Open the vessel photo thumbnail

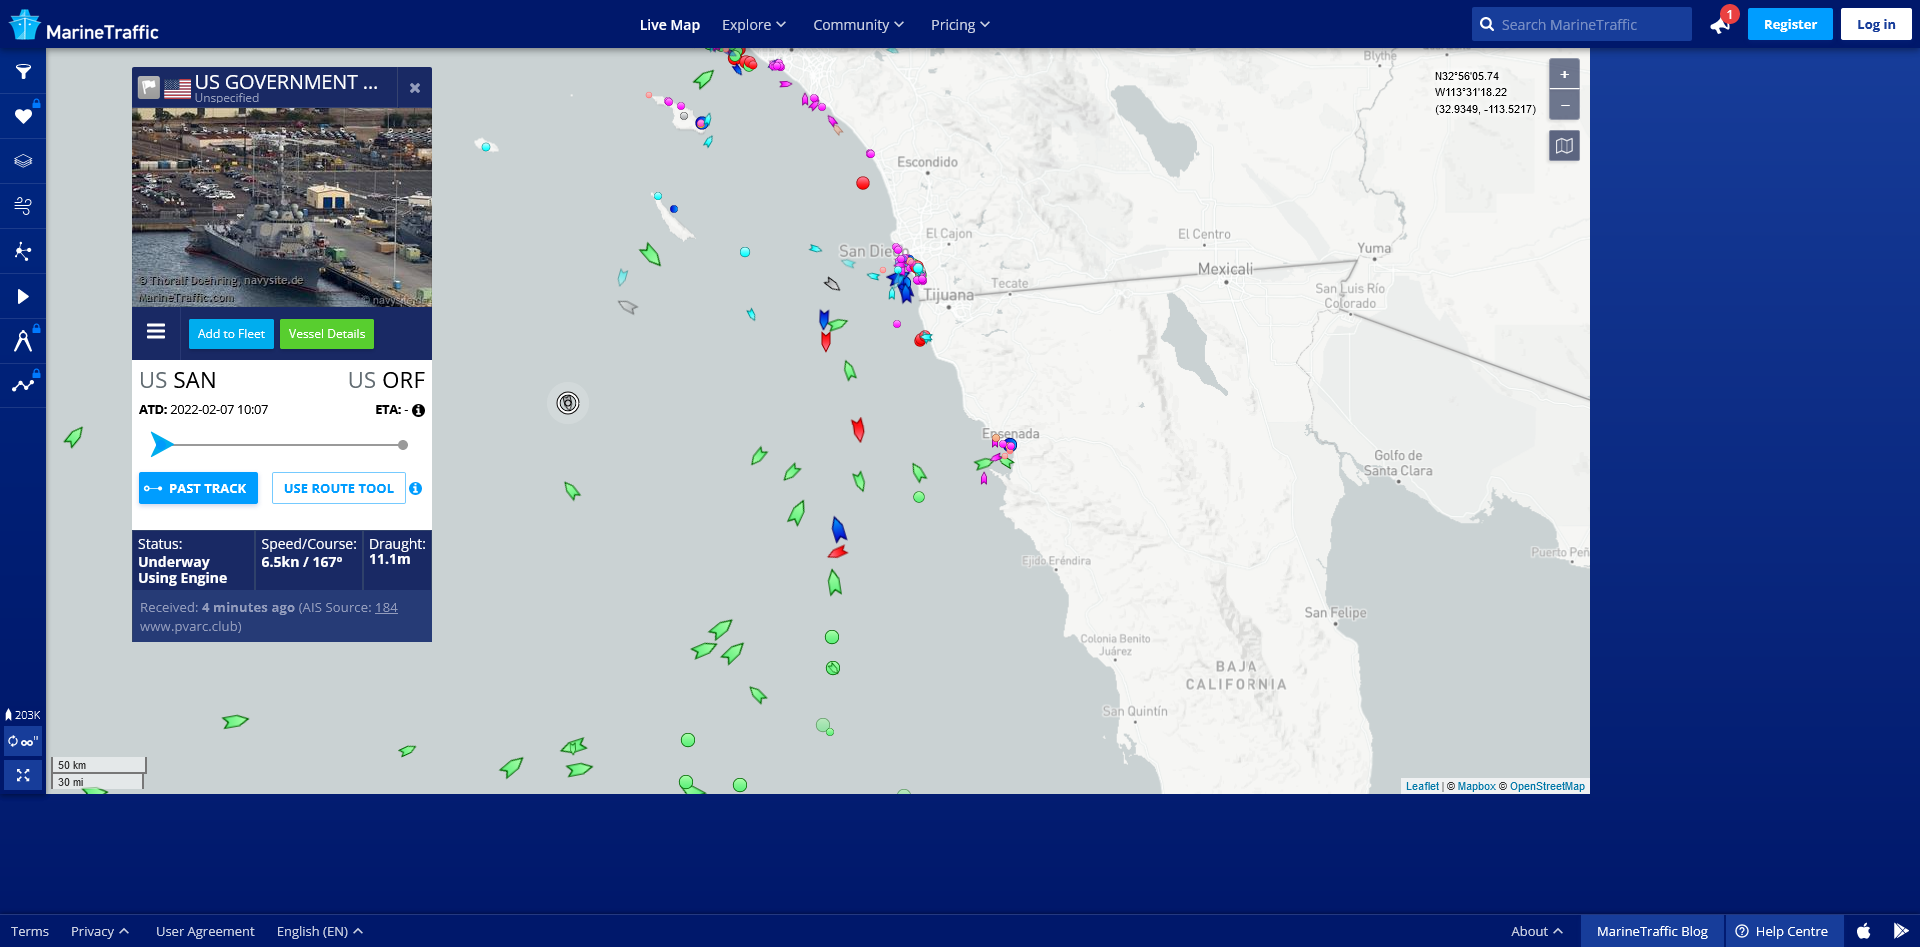point(282,207)
